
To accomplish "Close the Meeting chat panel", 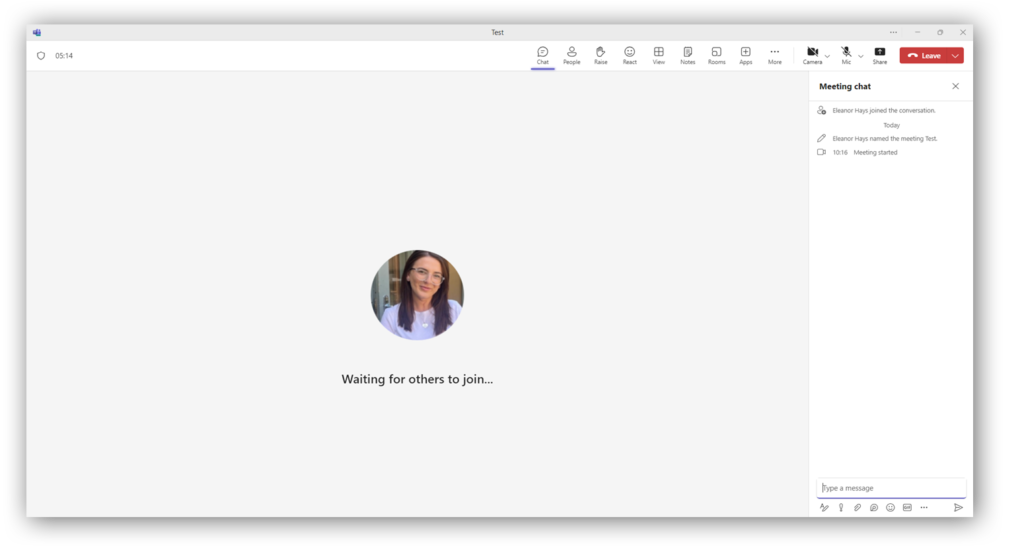I will point(955,86).
